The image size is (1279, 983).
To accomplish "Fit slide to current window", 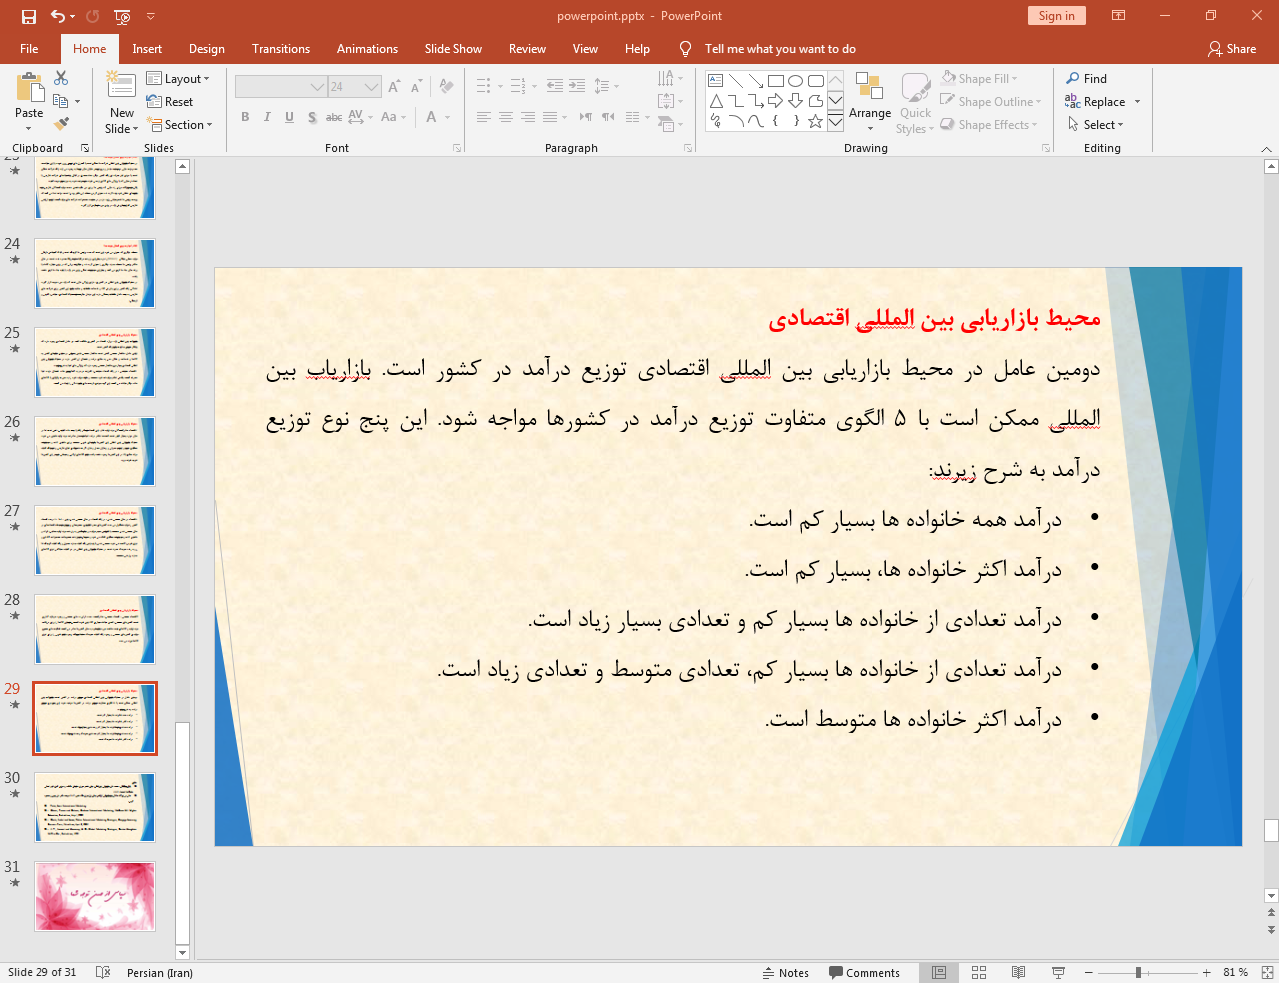I will tap(1267, 972).
